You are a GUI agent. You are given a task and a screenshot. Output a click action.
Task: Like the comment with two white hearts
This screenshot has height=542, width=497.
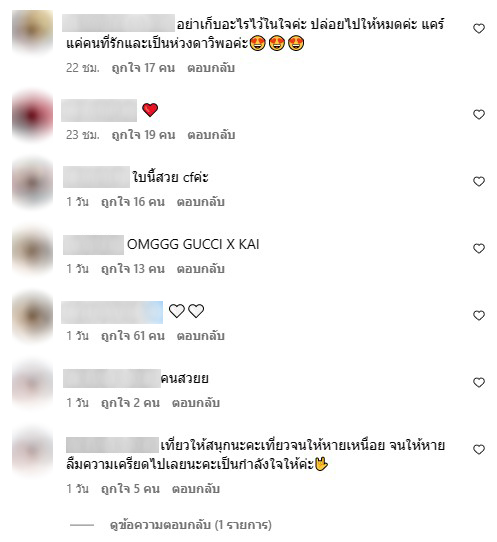(x=479, y=316)
